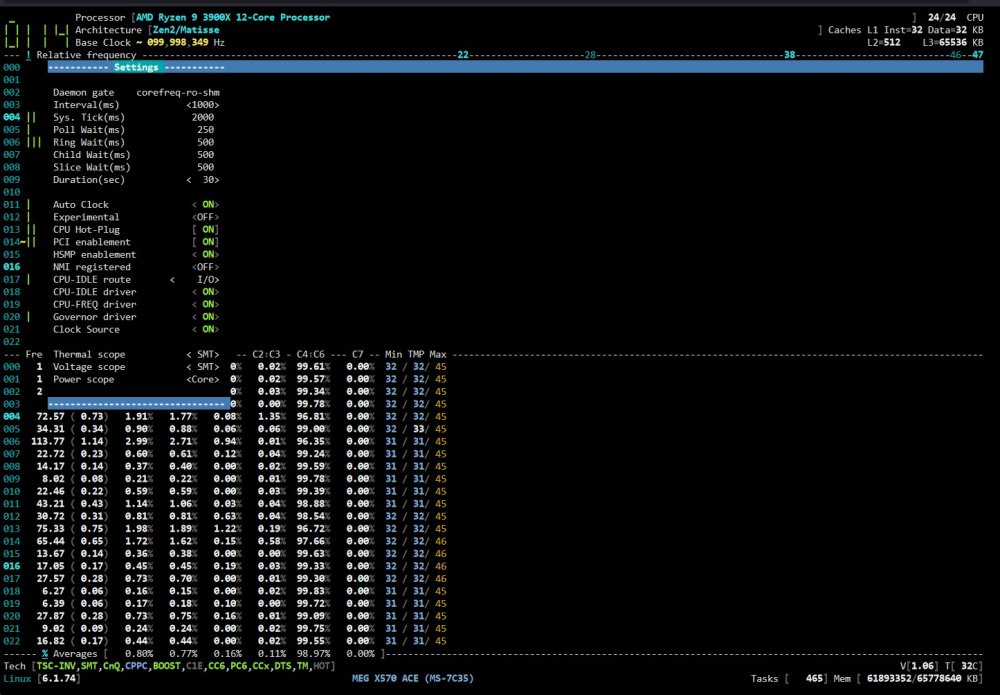Select Ring Wait(ms) value 500
This screenshot has width=1000, height=695.
click(205, 142)
